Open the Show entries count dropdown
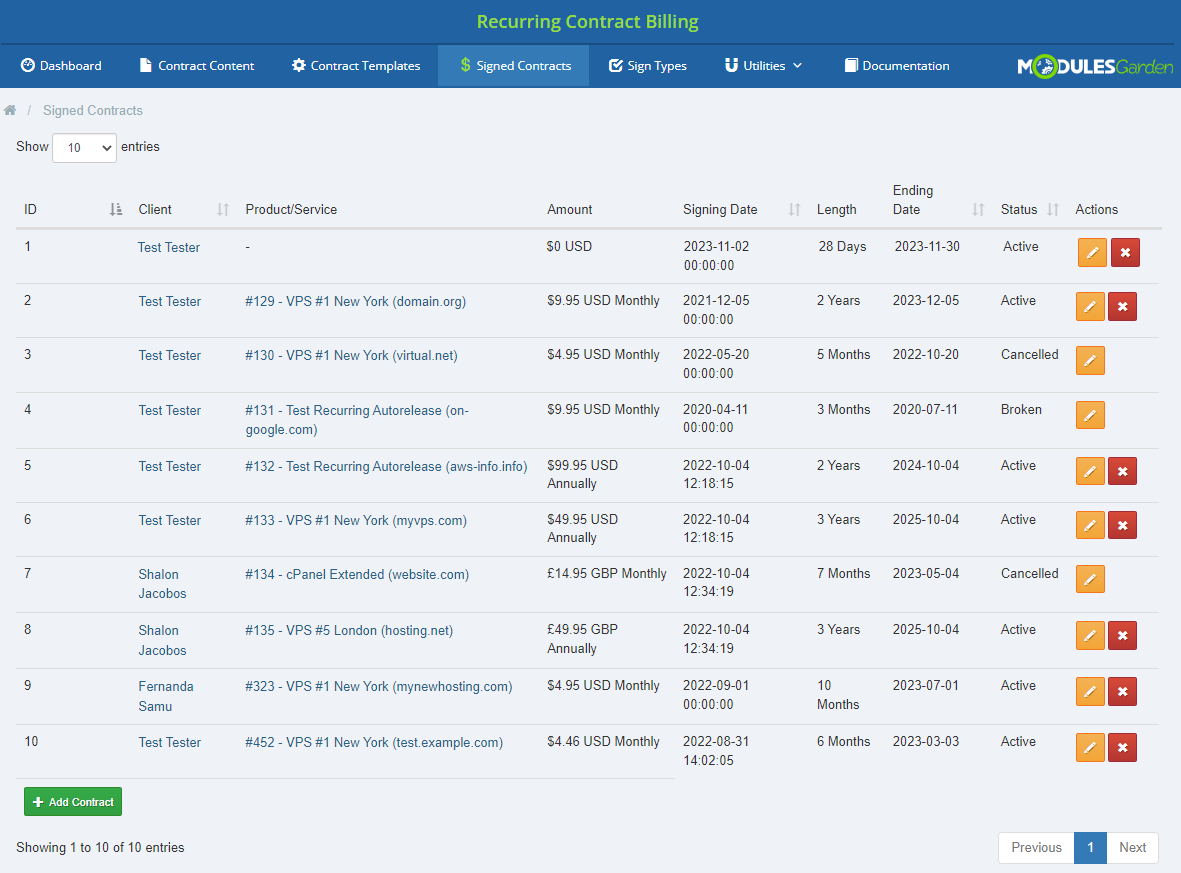Viewport: 1181px width, 873px height. click(x=84, y=148)
